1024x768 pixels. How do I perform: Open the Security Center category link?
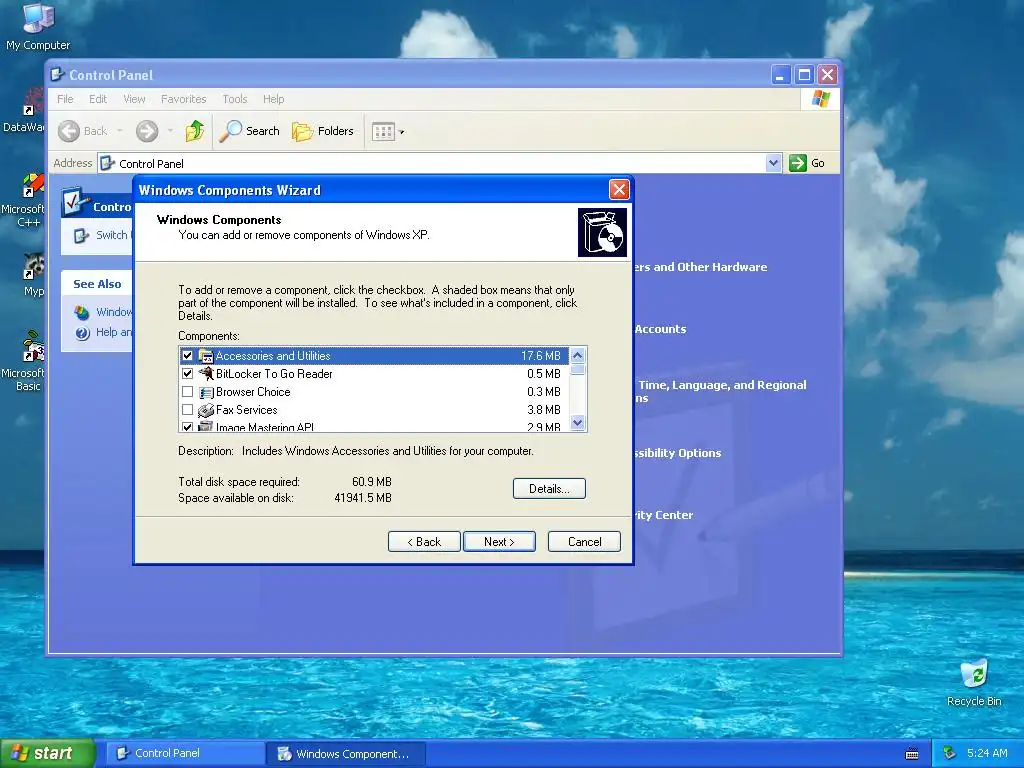664,515
